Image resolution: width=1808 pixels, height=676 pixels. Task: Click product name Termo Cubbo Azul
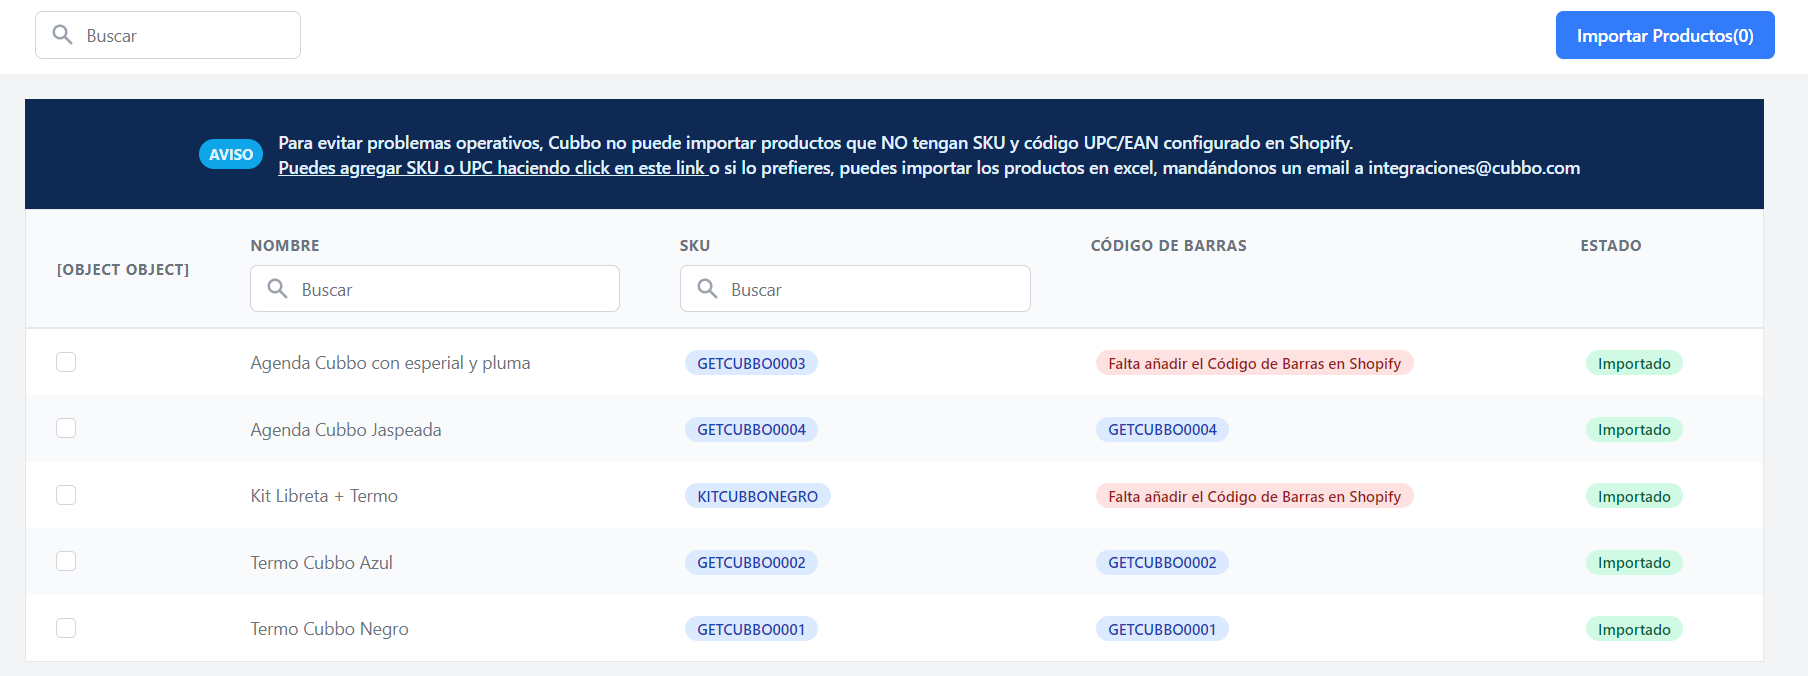pyautogui.click(x=321, y=563)
